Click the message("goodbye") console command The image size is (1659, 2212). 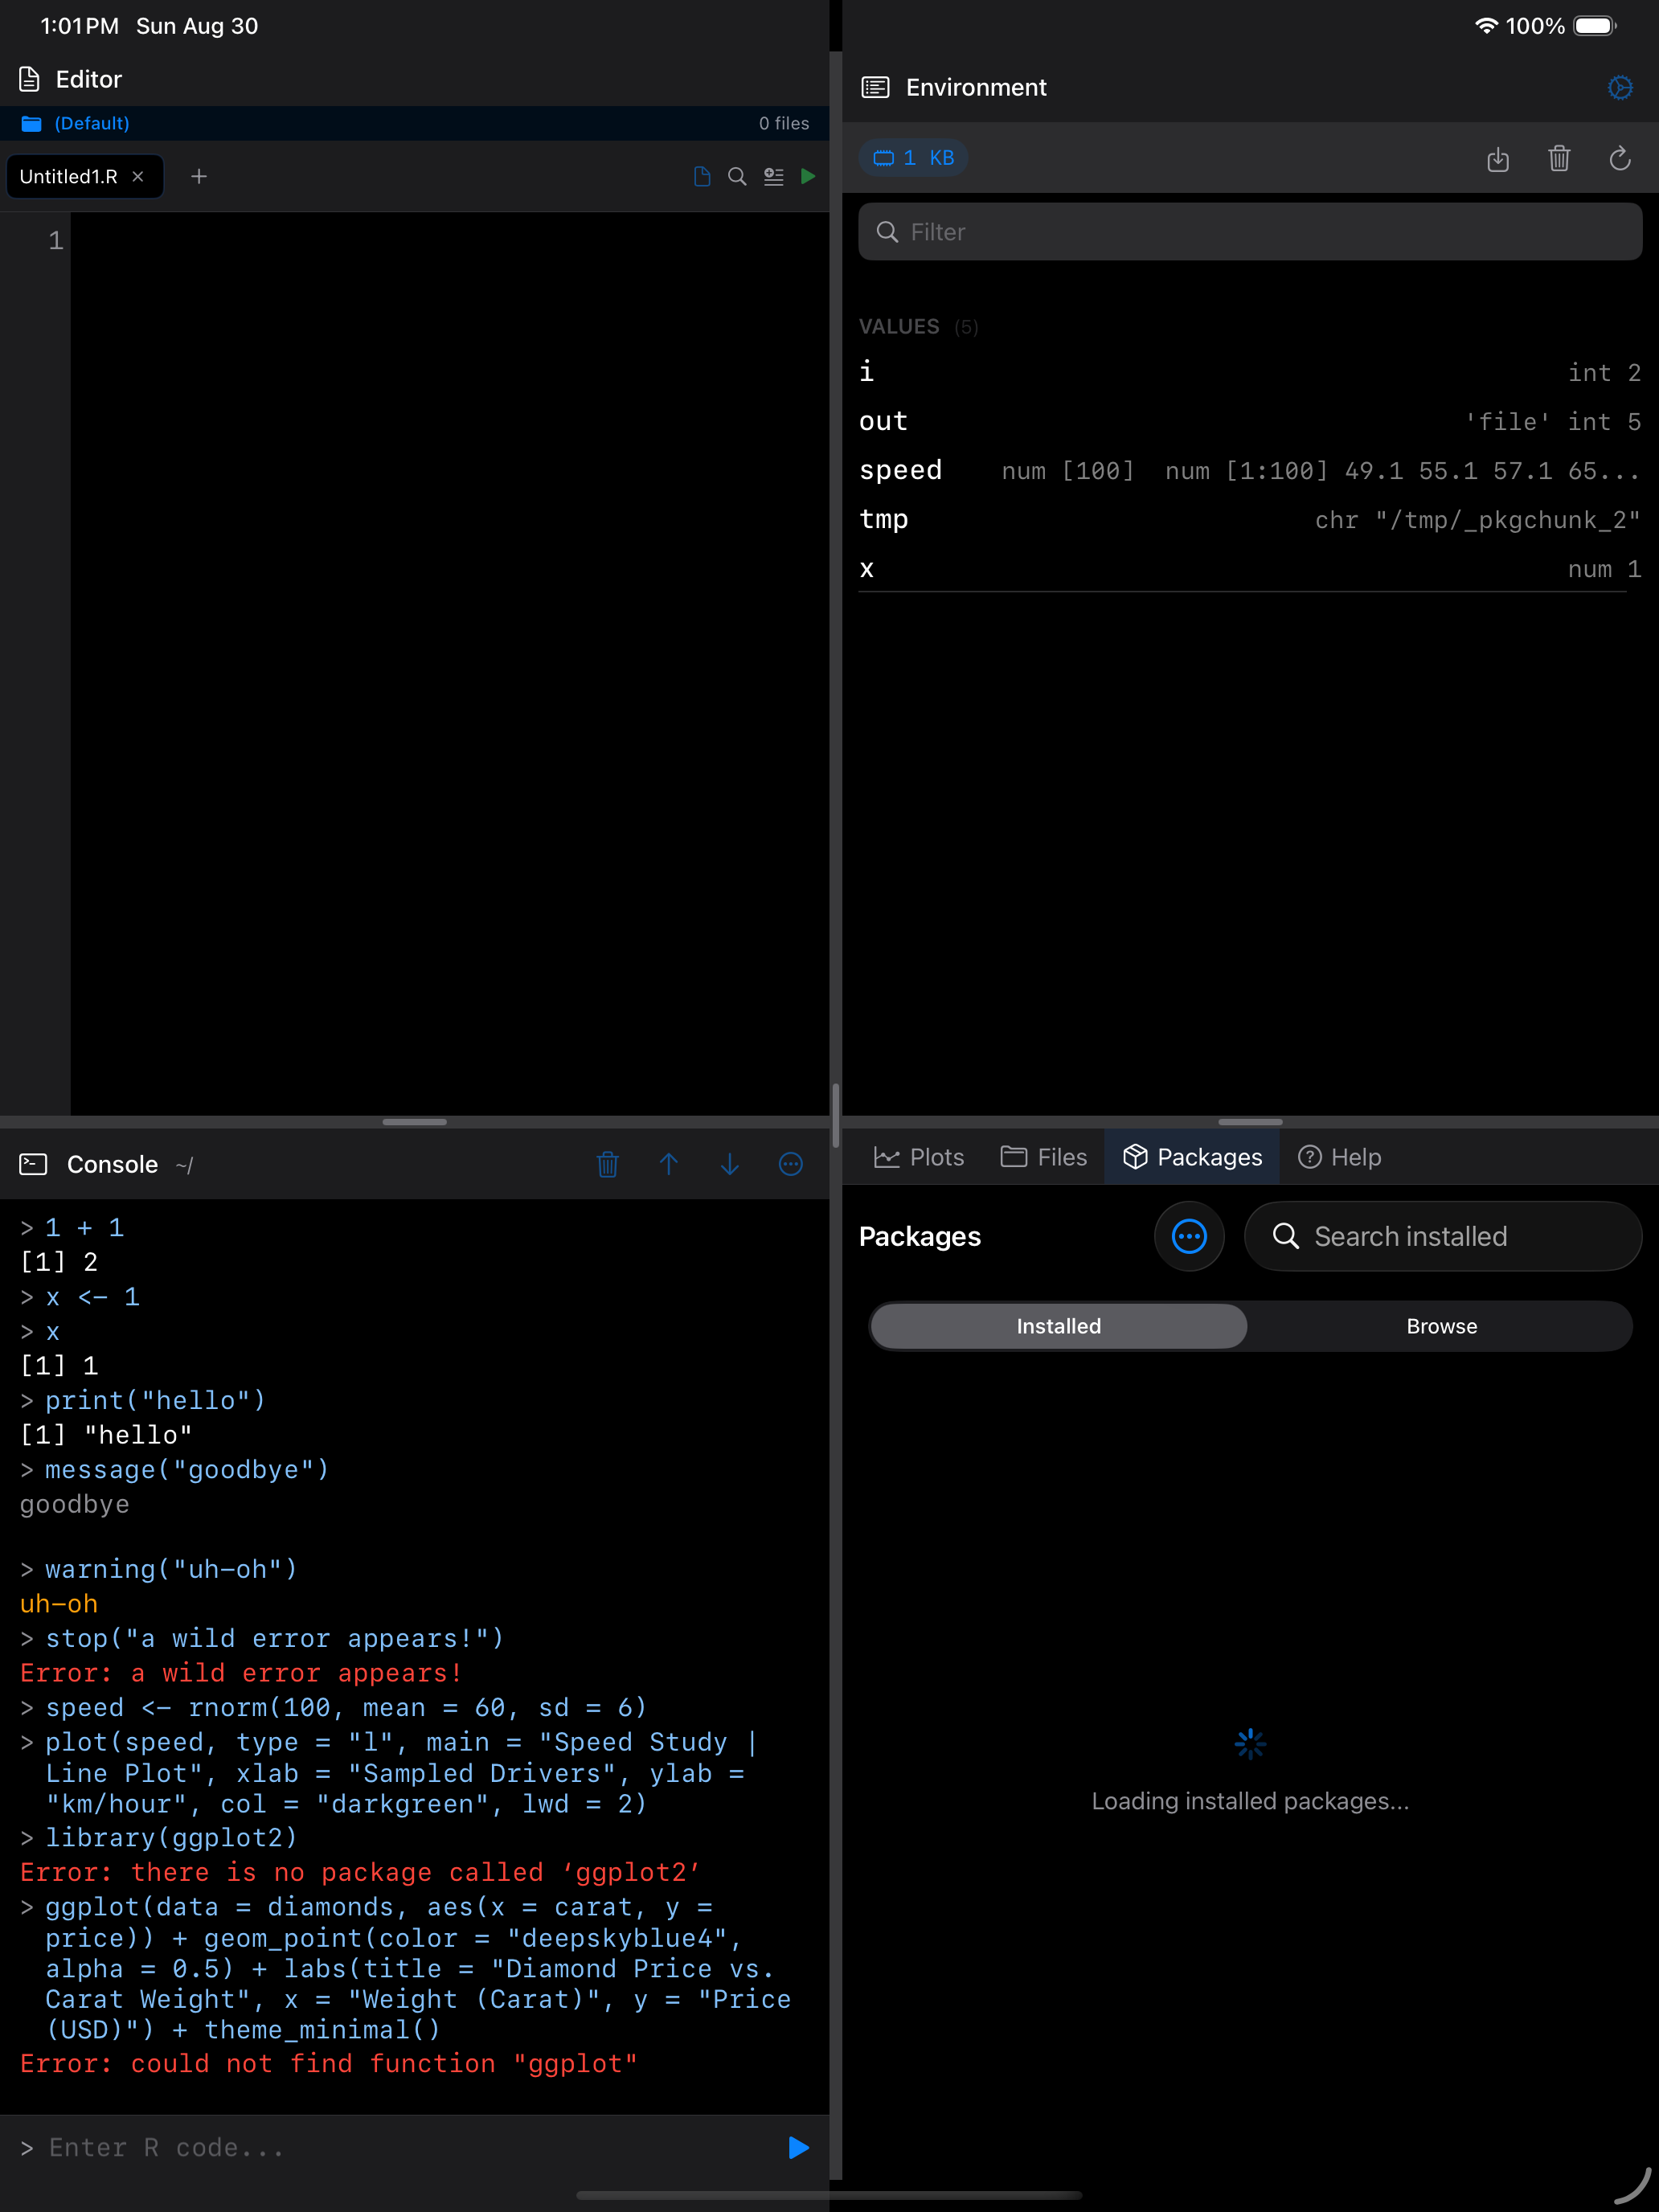[x=187, y=1469]
